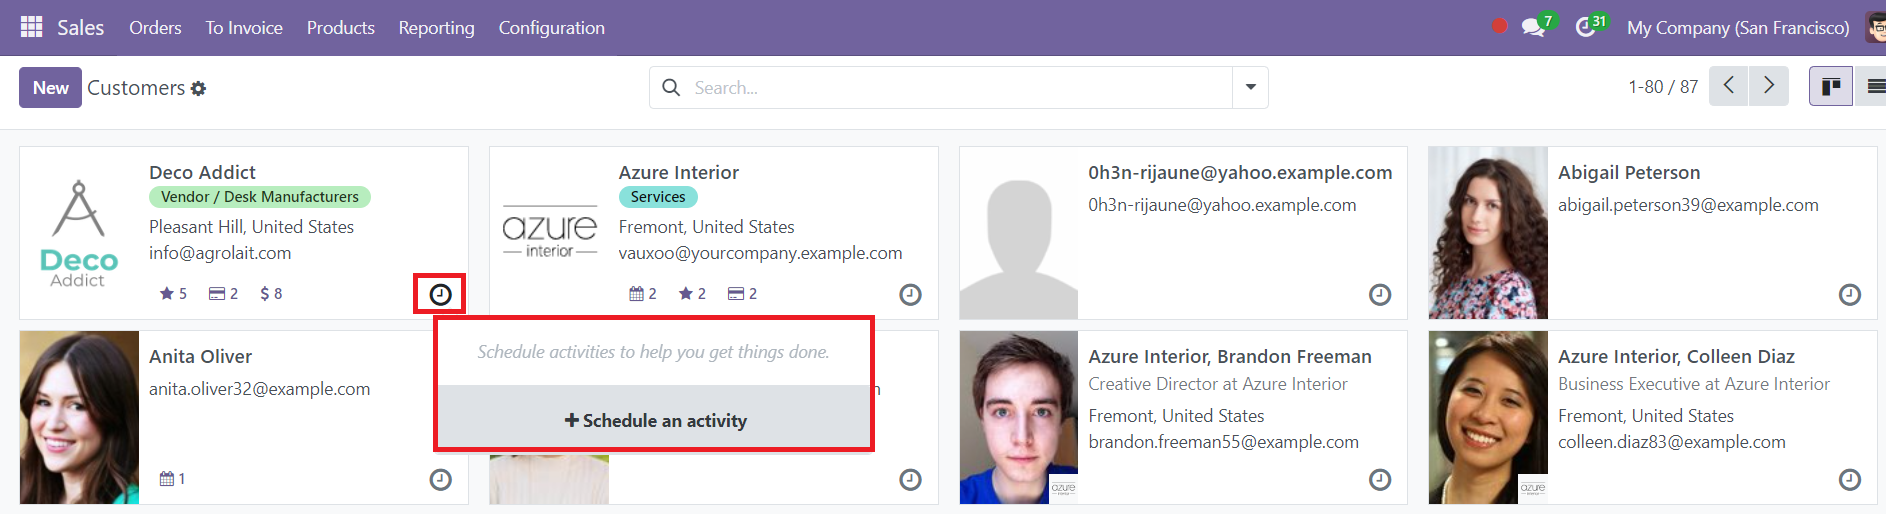Screen dimensions: 1886x514
Task: Click Schedule an activity
Action: point(655,420)
